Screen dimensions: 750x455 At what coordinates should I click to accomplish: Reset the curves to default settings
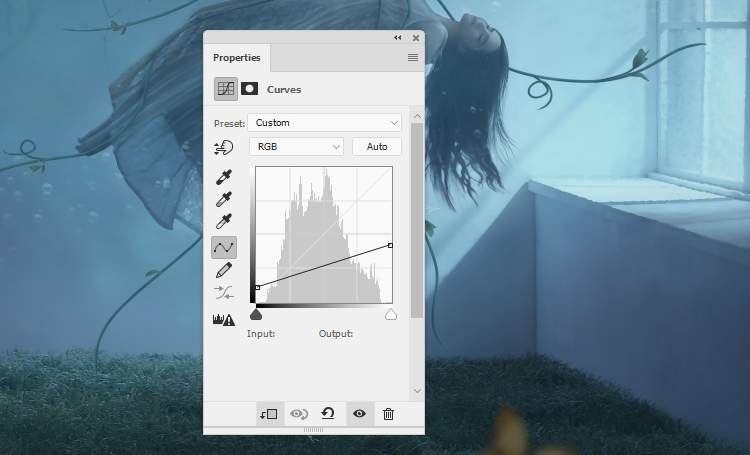tap(328, 414)
